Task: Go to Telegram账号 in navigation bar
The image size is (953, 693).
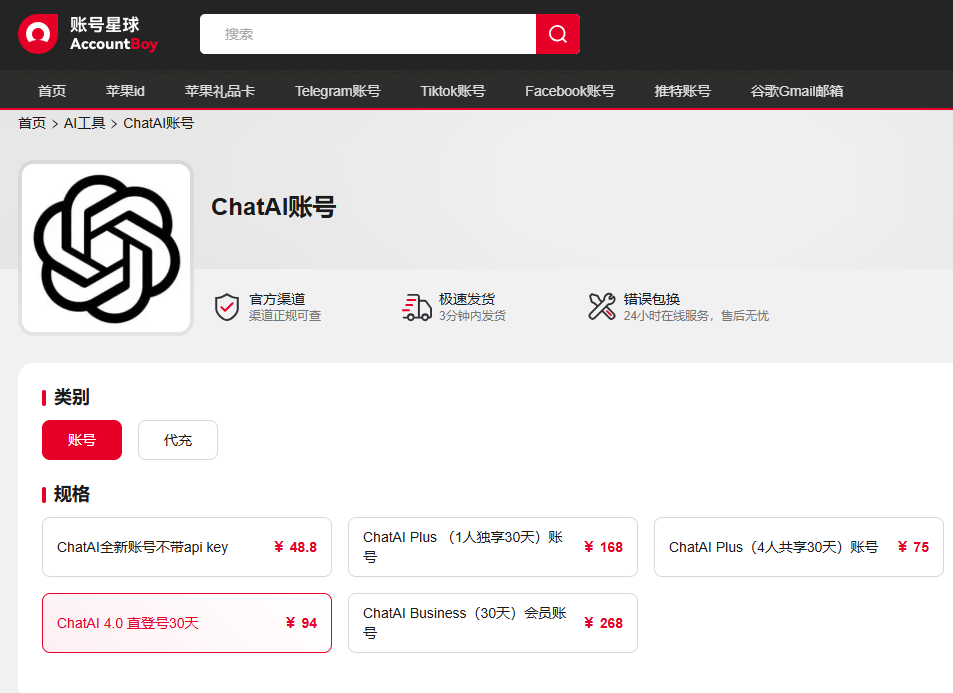Action: [x=337, y=91]
